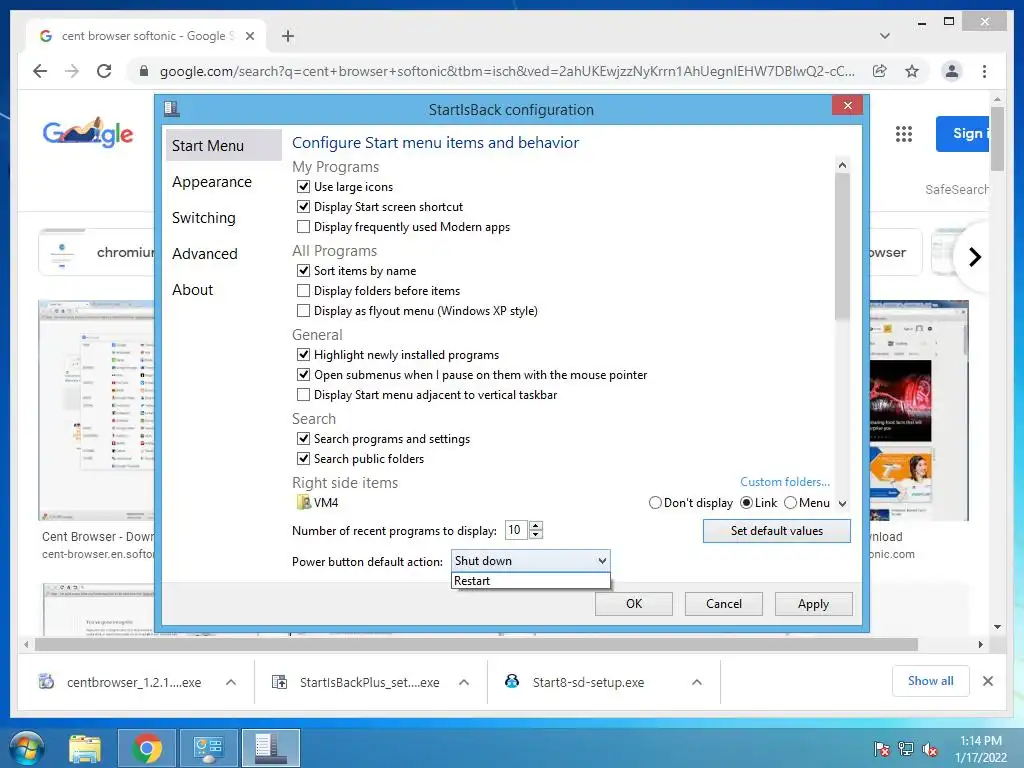Click the Start8-sd-setup.exe download icon
This screenshot has height=768, width=1024.
coord(512,682)
